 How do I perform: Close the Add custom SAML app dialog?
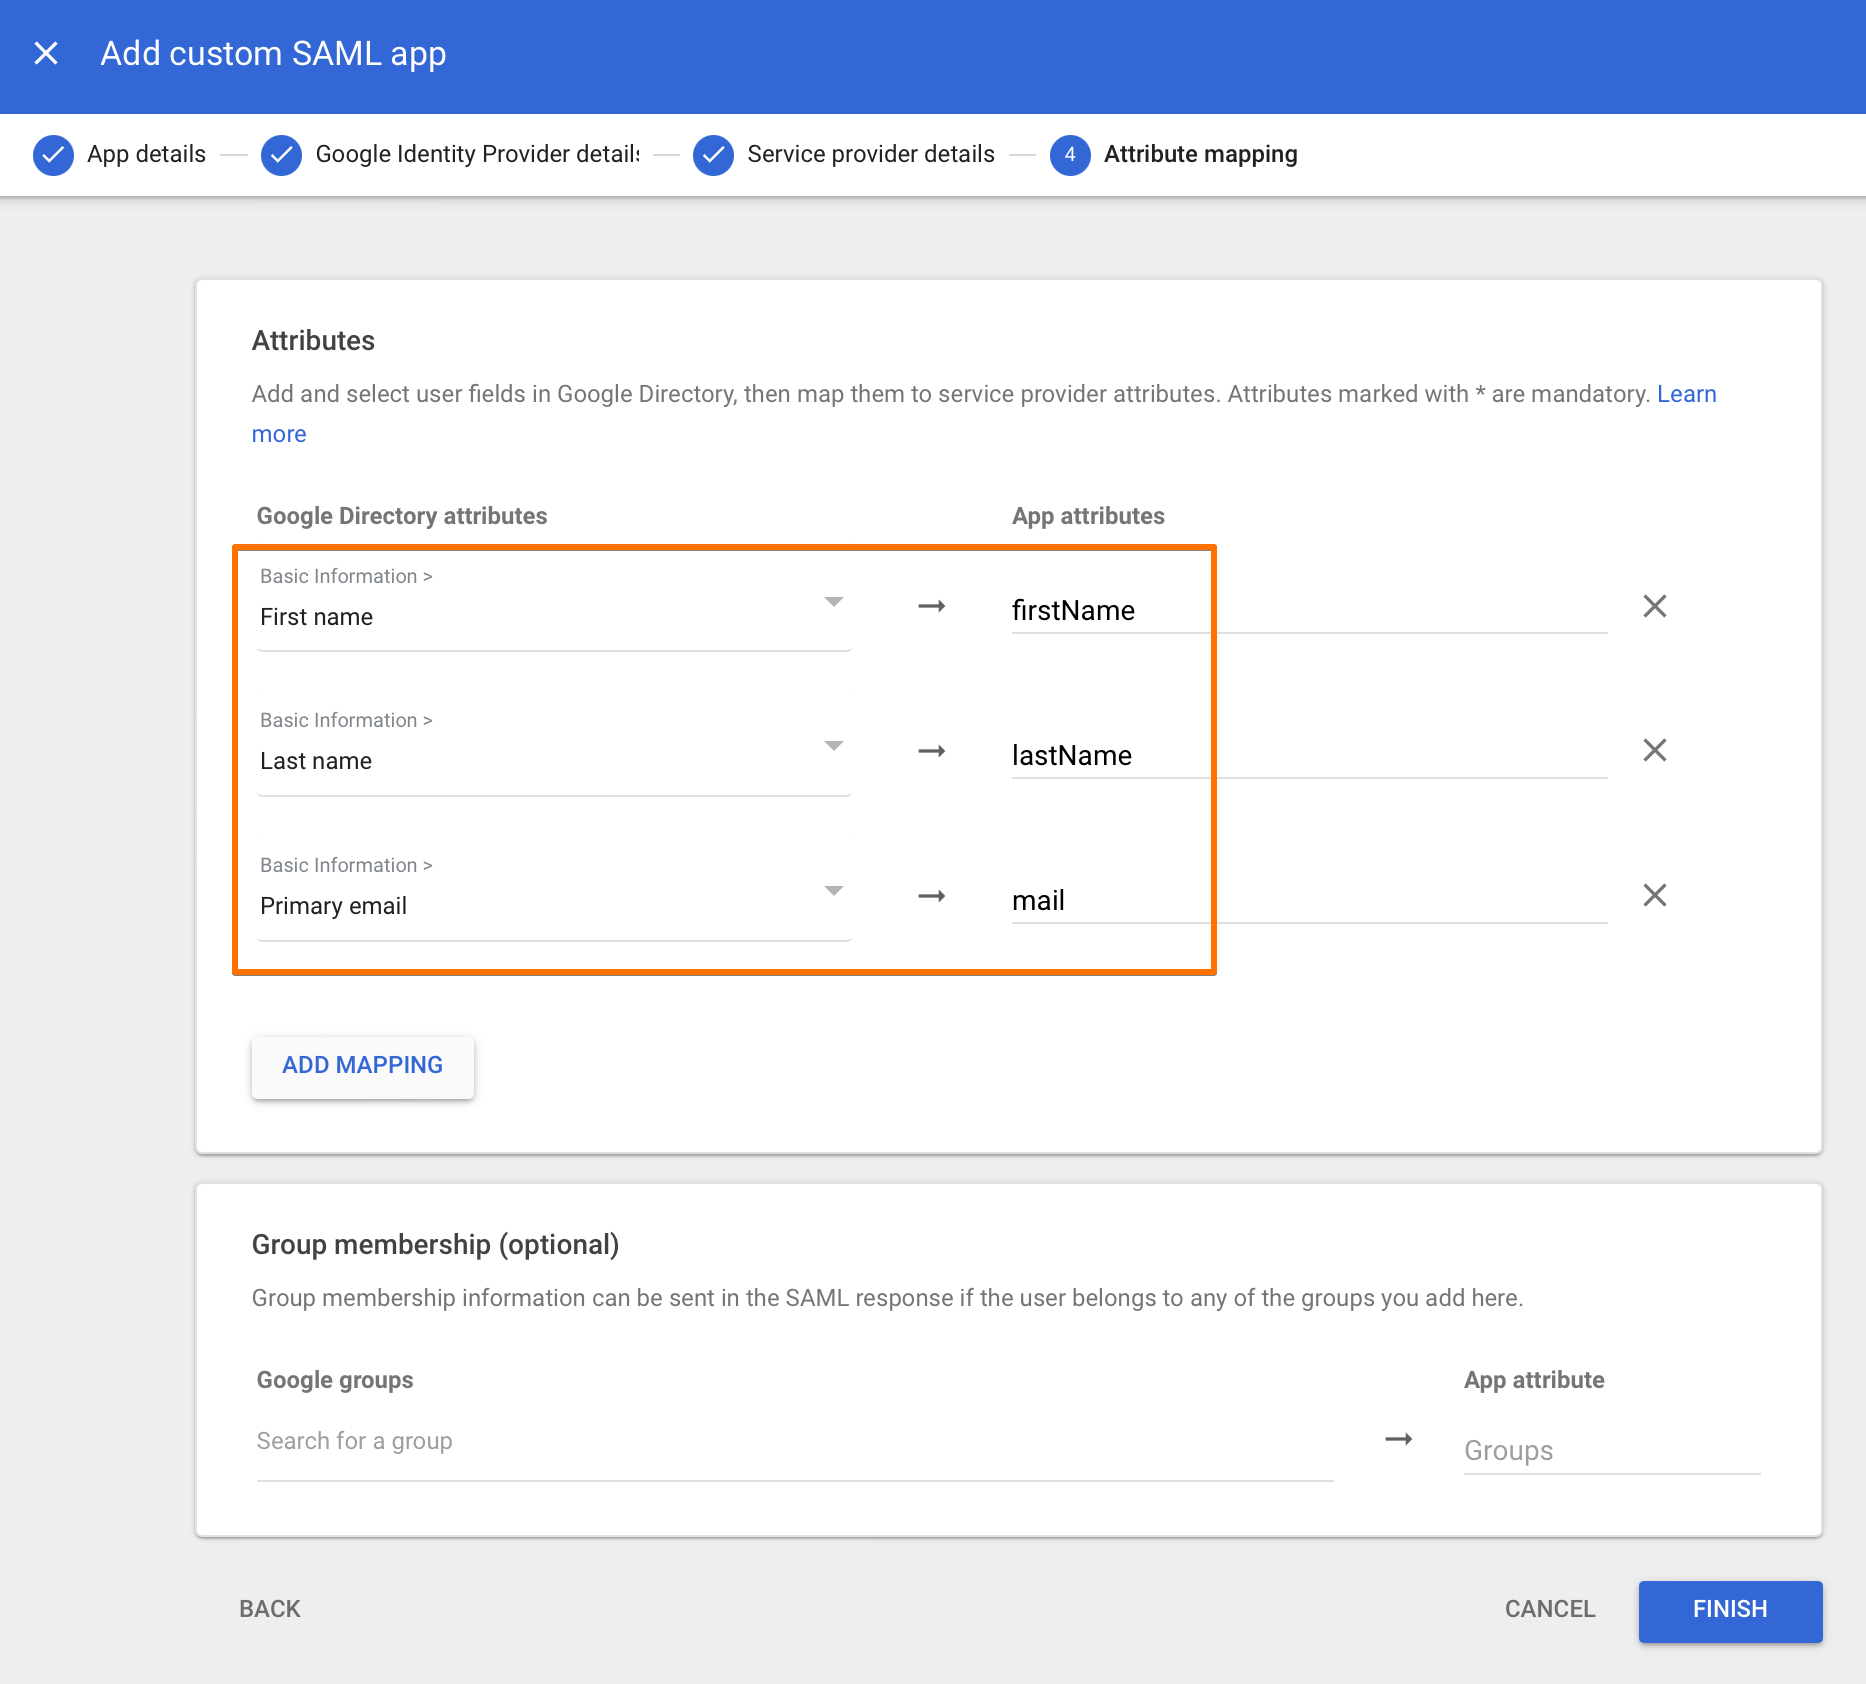[x=46, y=53]
